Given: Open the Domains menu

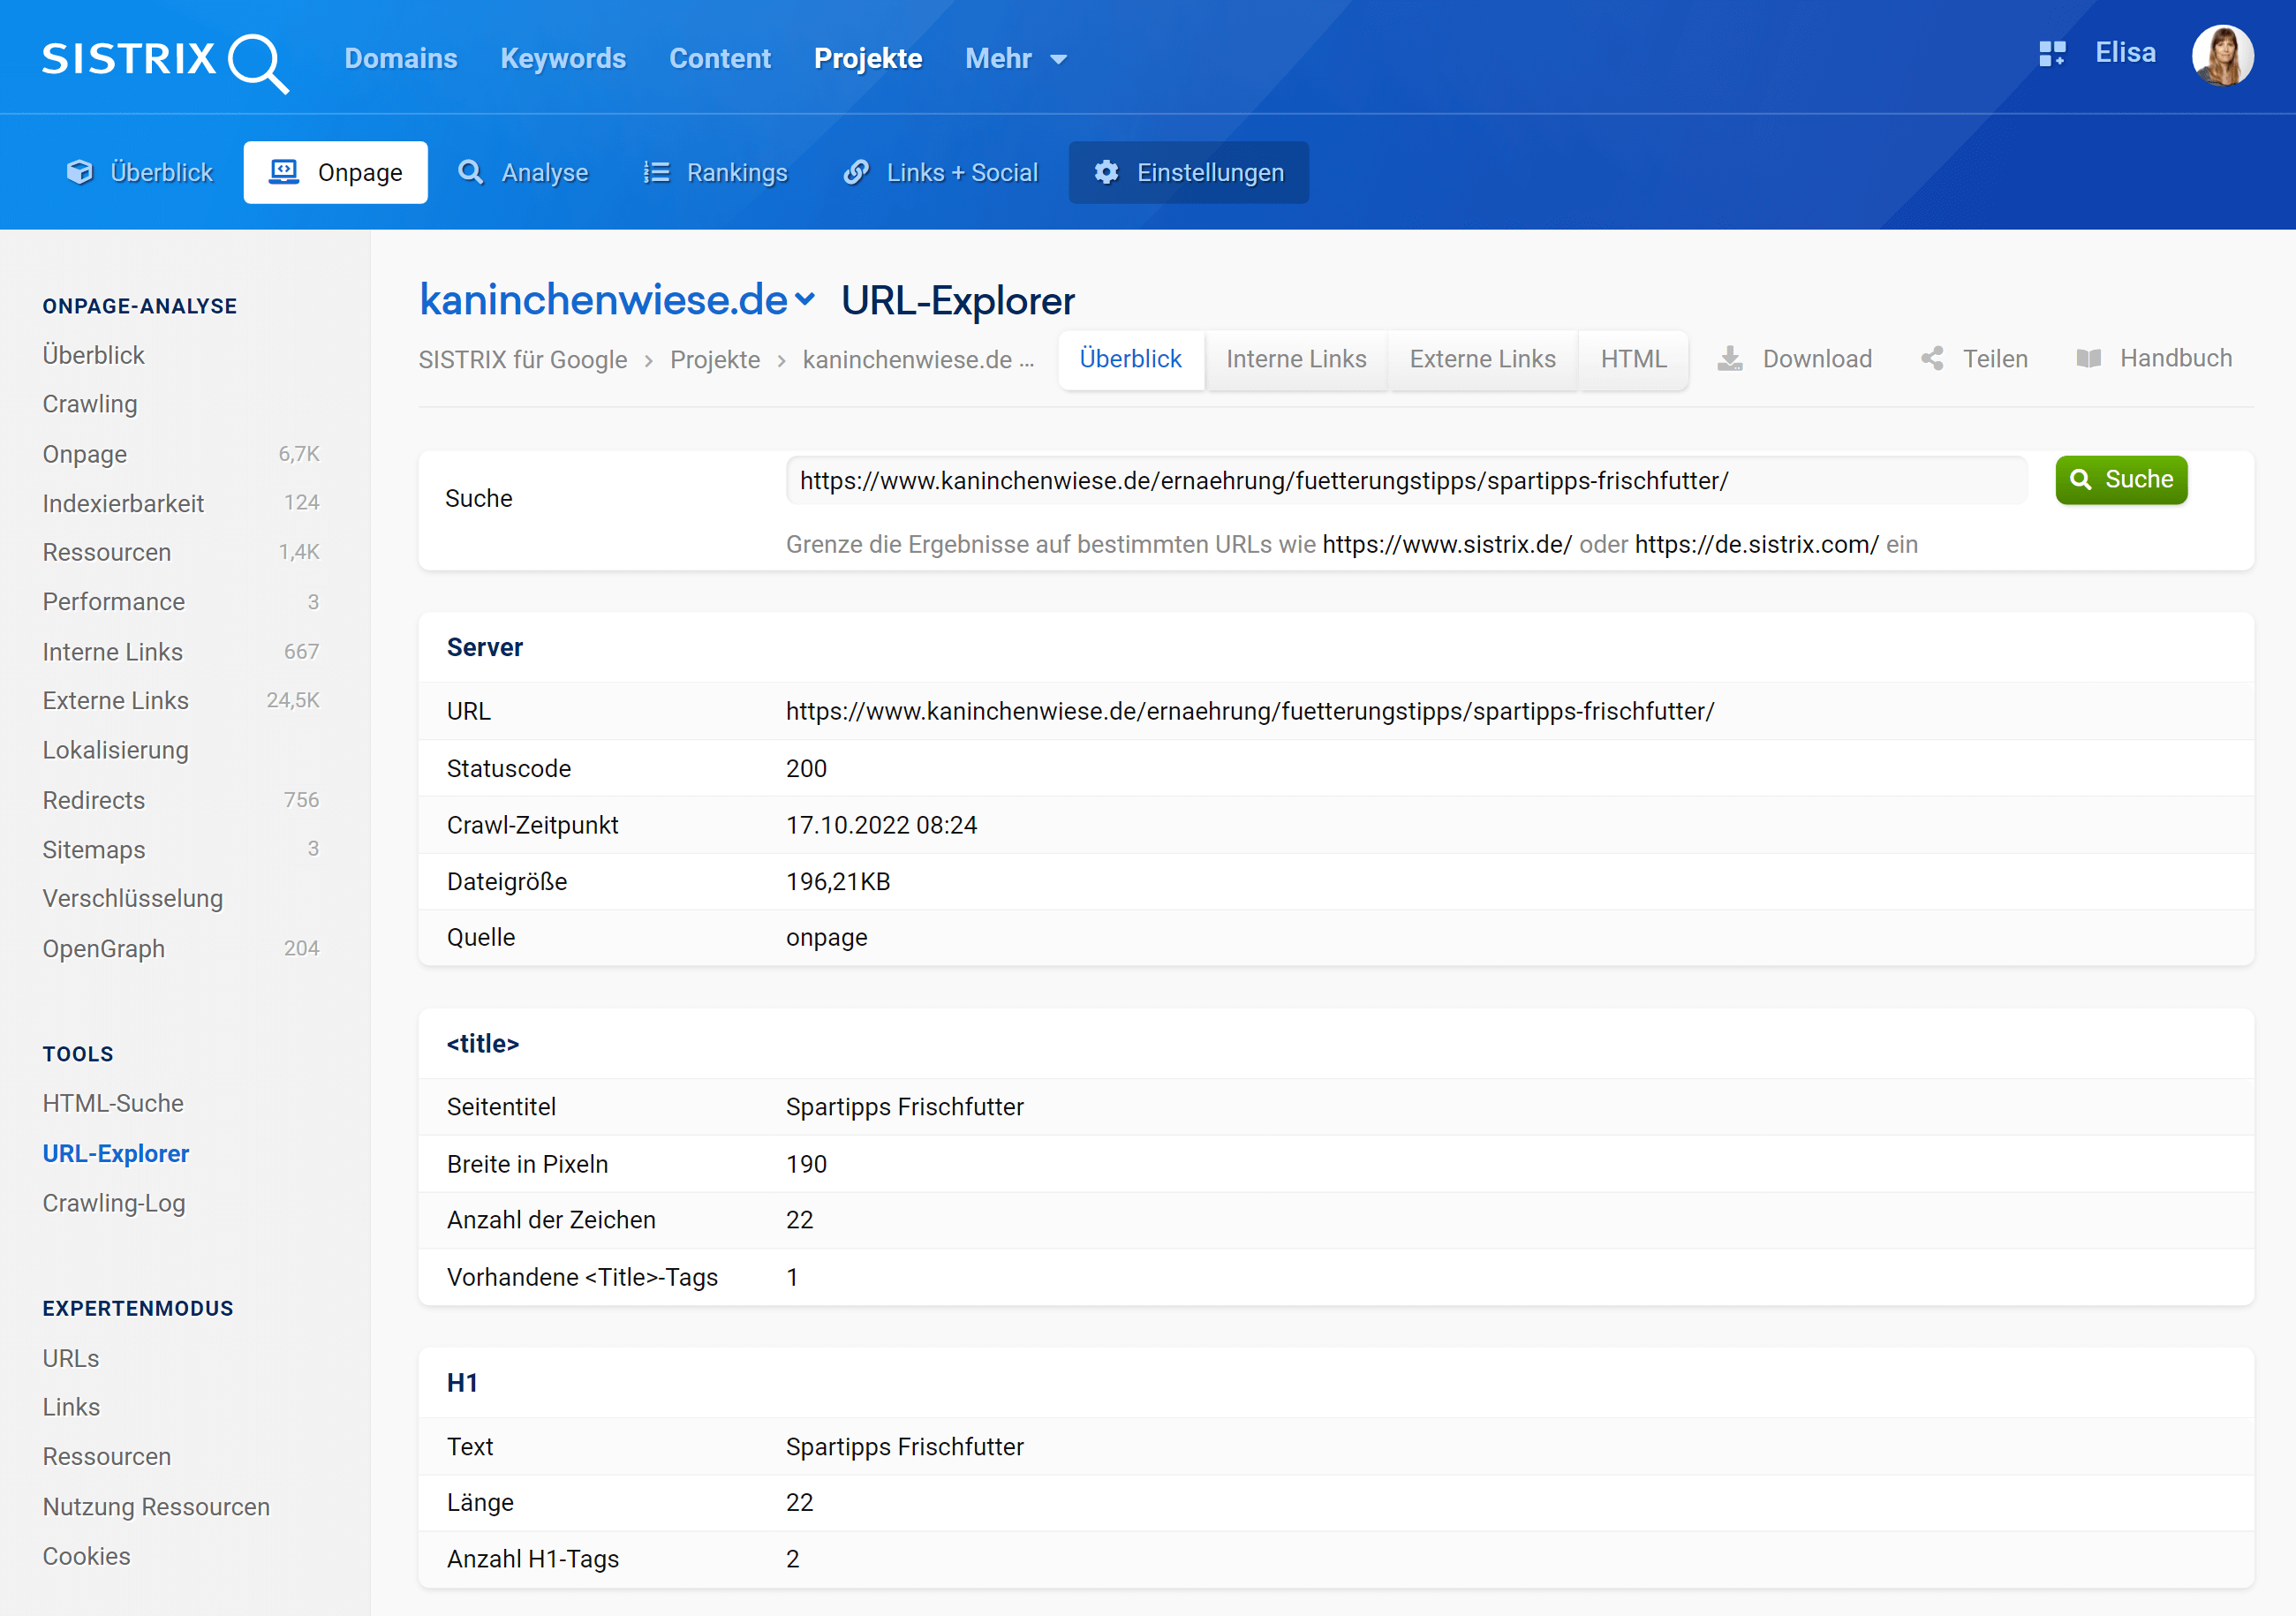Looking at the screenshot, I should (x=401, y=59).
